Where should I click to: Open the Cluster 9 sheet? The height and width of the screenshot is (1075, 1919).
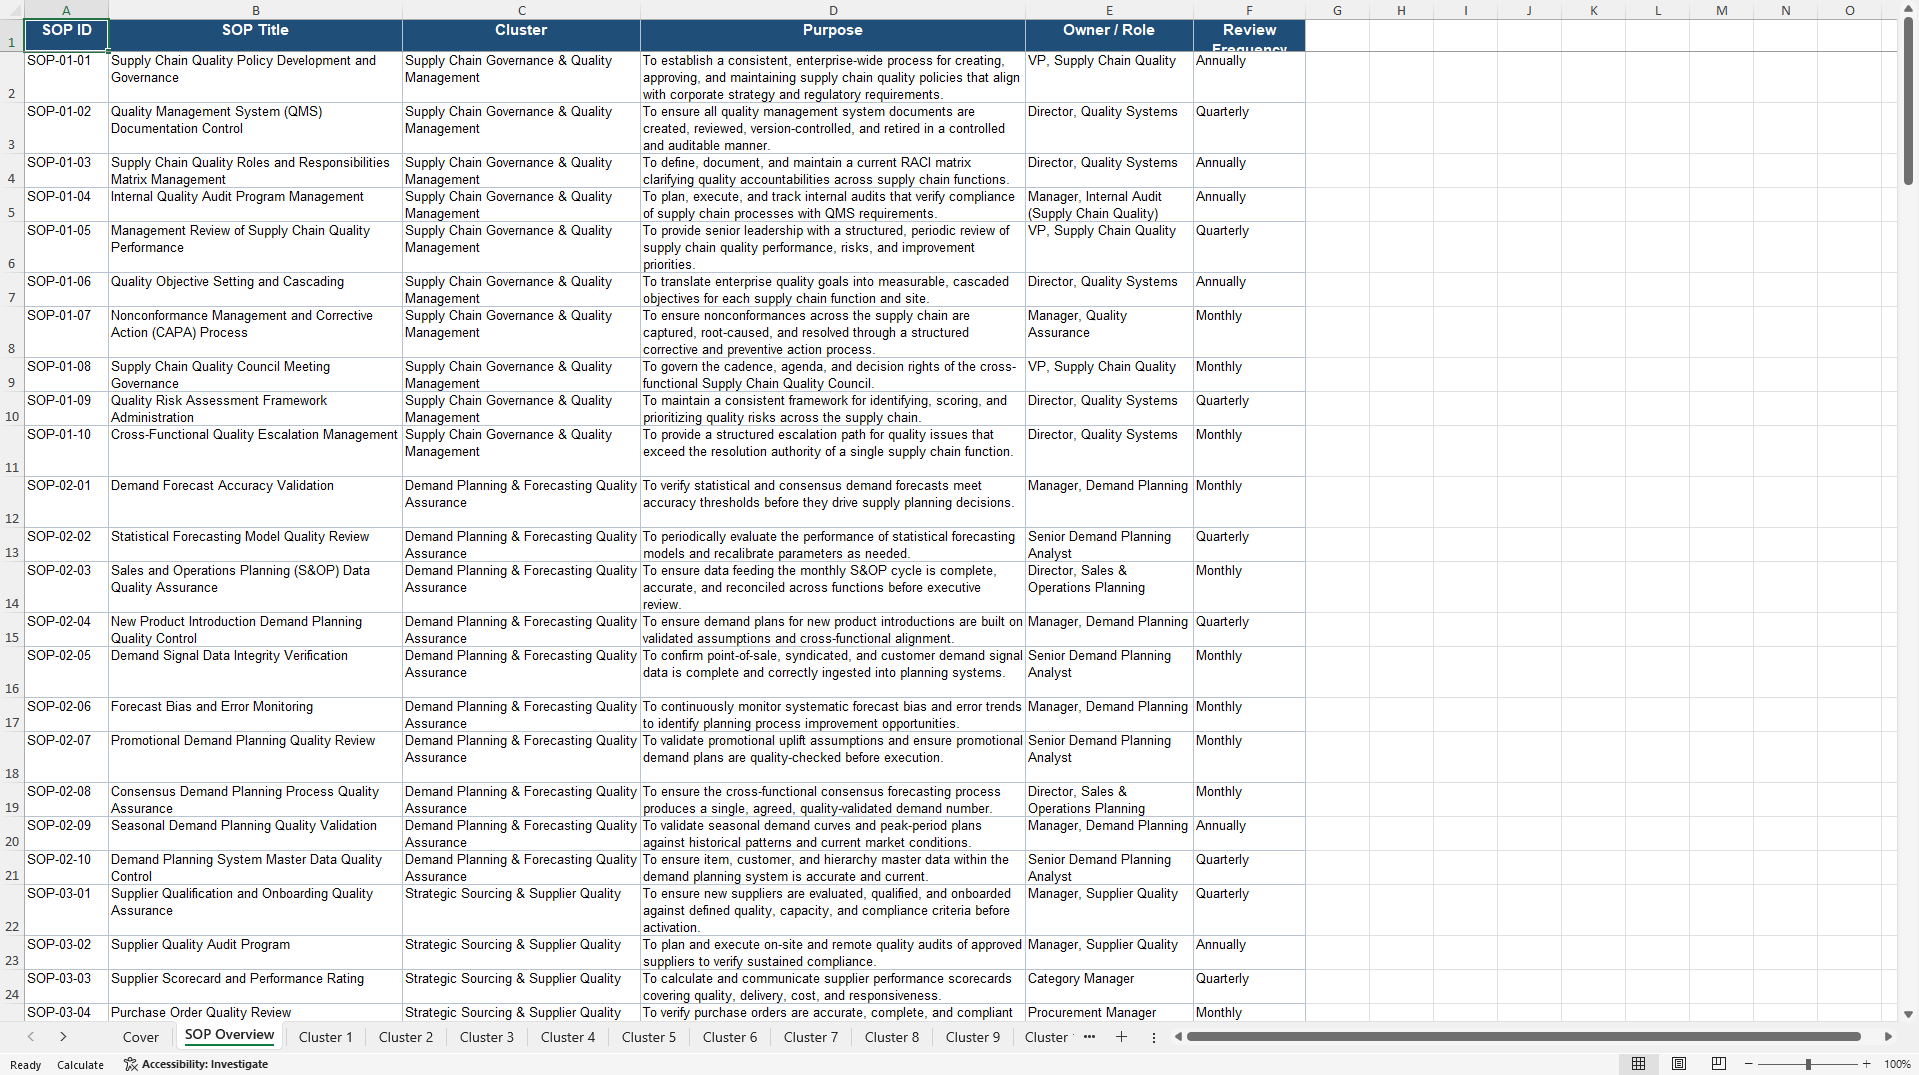[973, 1037]
